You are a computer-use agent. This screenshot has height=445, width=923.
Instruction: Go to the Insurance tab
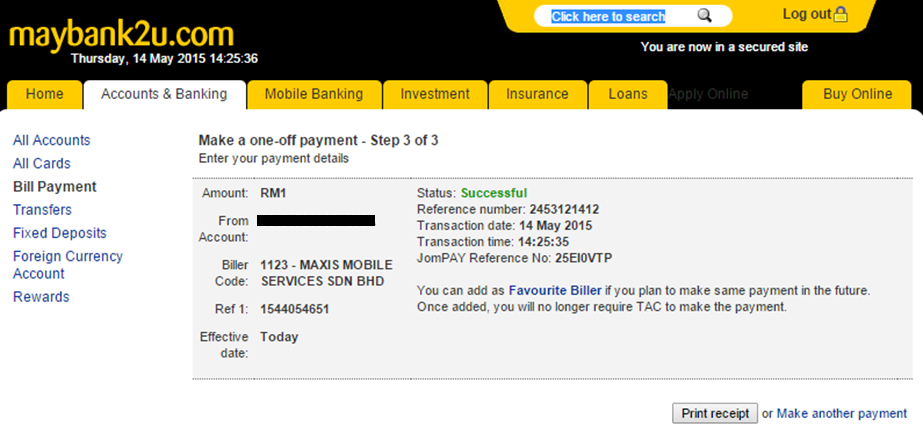[537, 94]
